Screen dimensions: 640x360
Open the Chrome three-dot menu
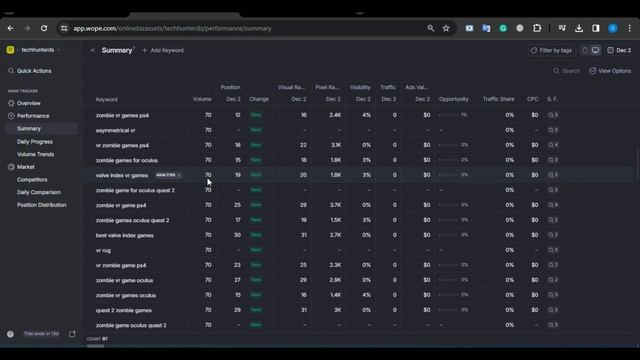pos(629,28)
